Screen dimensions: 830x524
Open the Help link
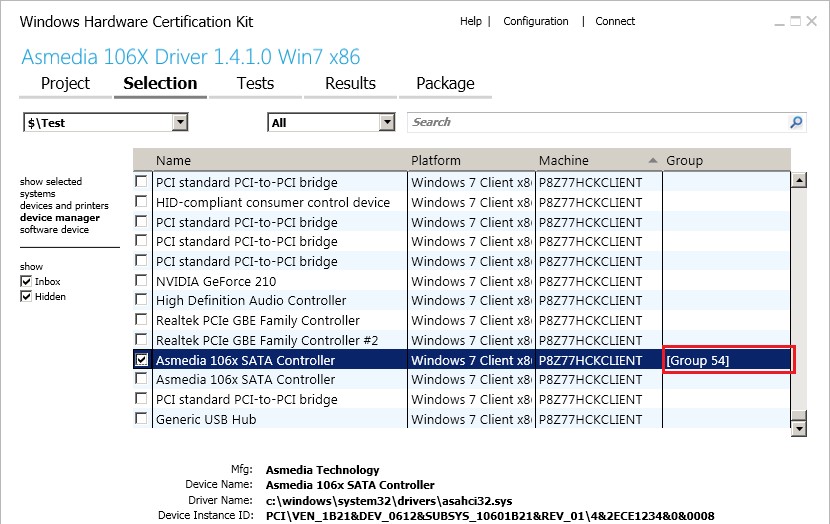[x=471, y=21]
